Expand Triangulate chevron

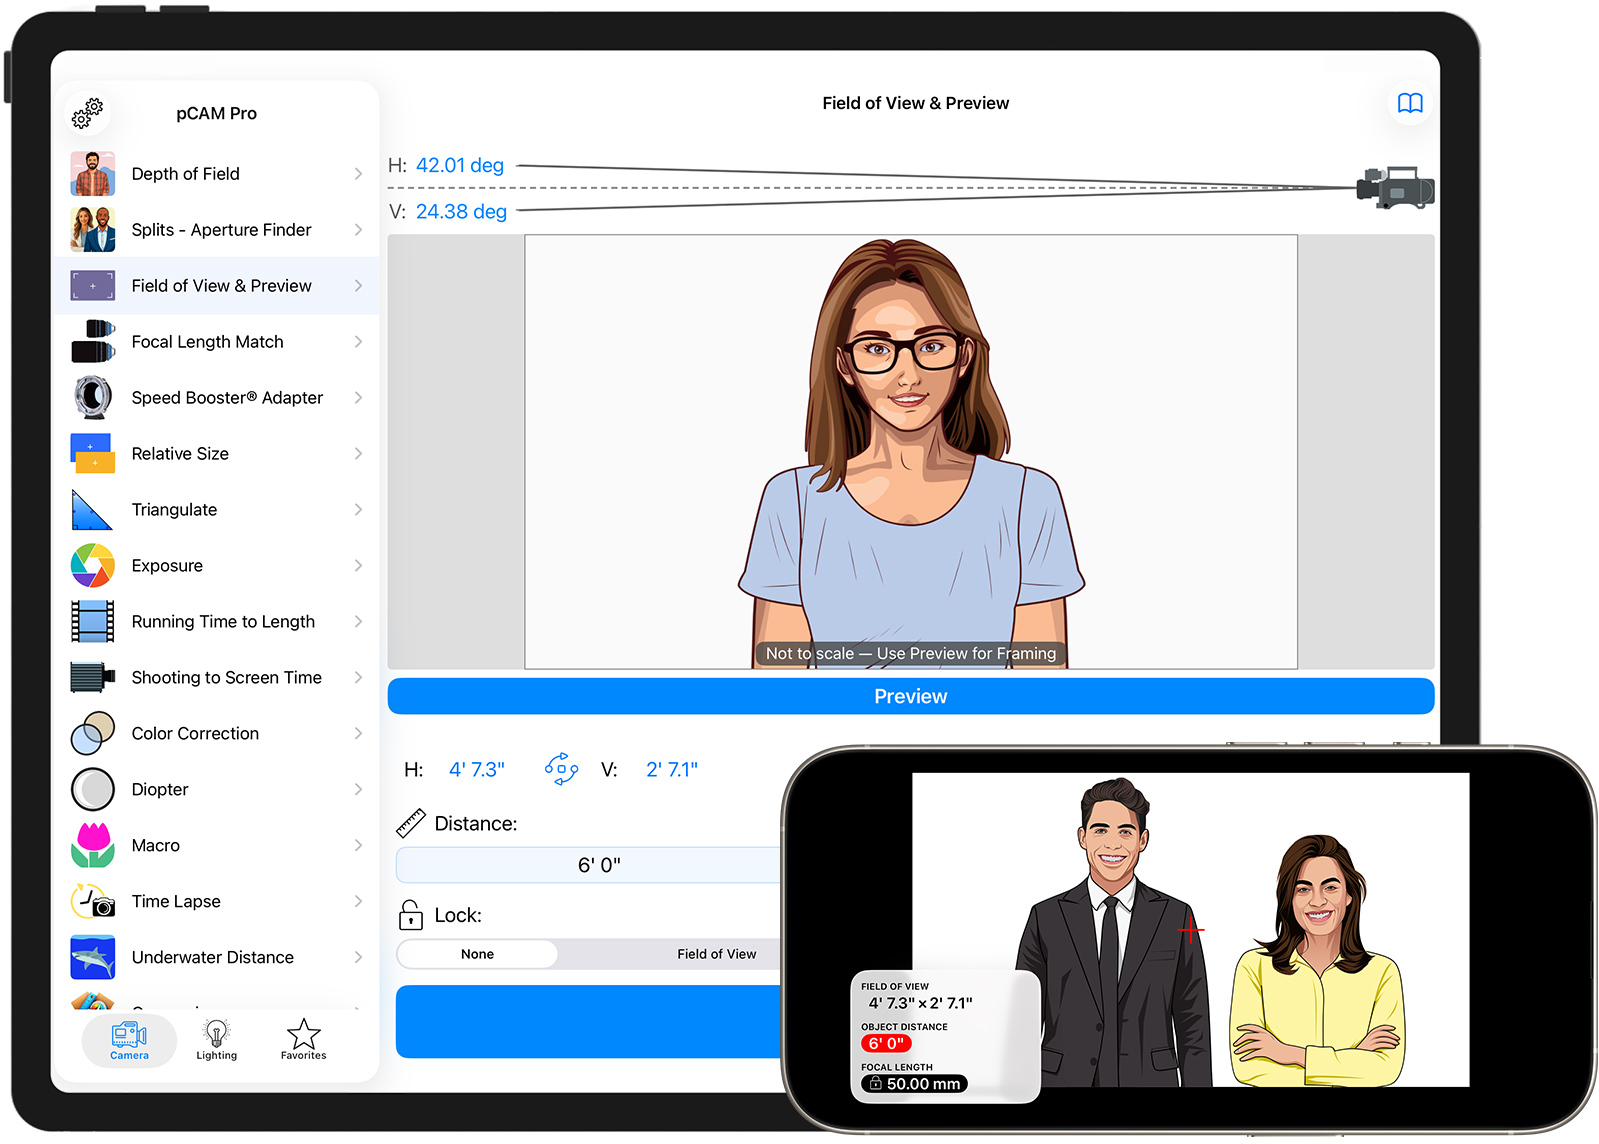pos(358,510)
